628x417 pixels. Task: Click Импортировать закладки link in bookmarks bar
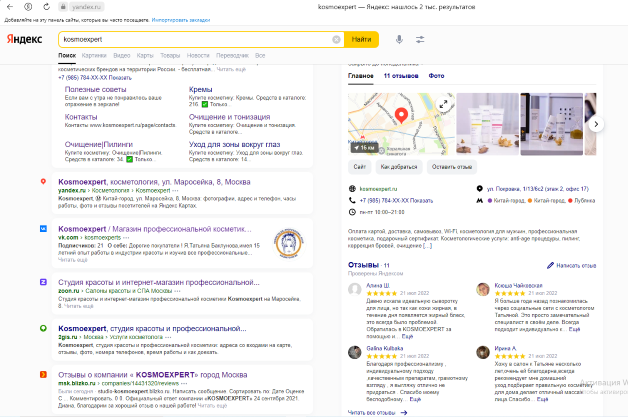coord(181,20)
